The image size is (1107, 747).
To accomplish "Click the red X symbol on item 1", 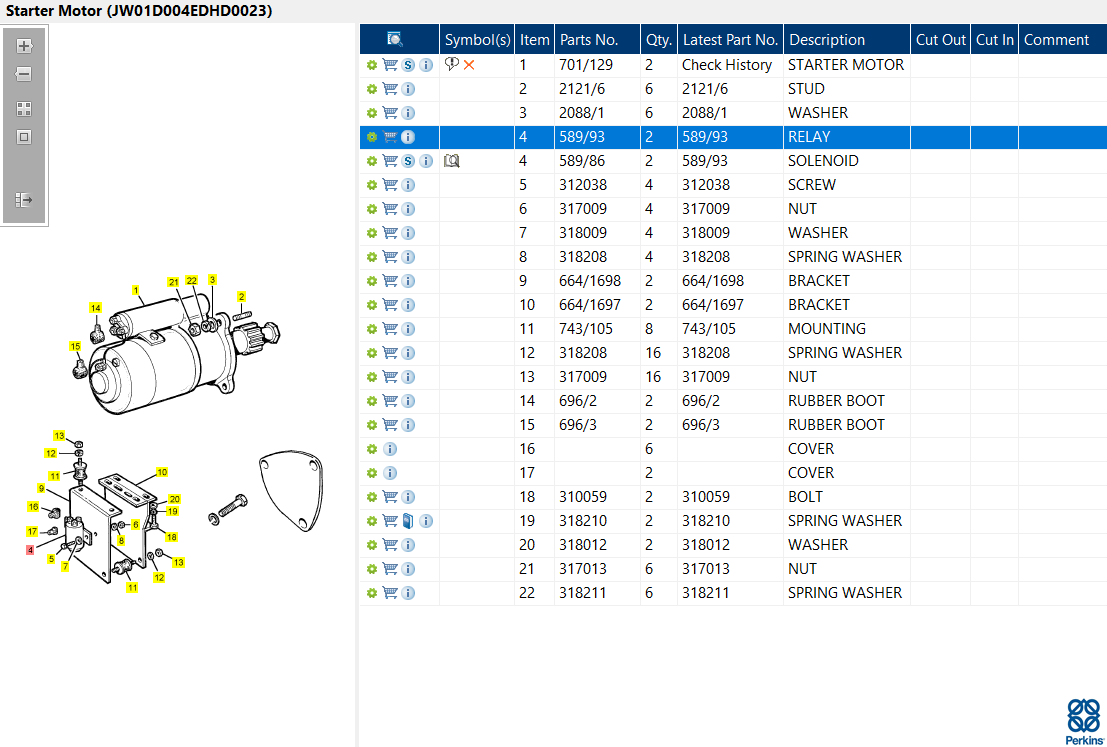I will [x=469, y=65].
